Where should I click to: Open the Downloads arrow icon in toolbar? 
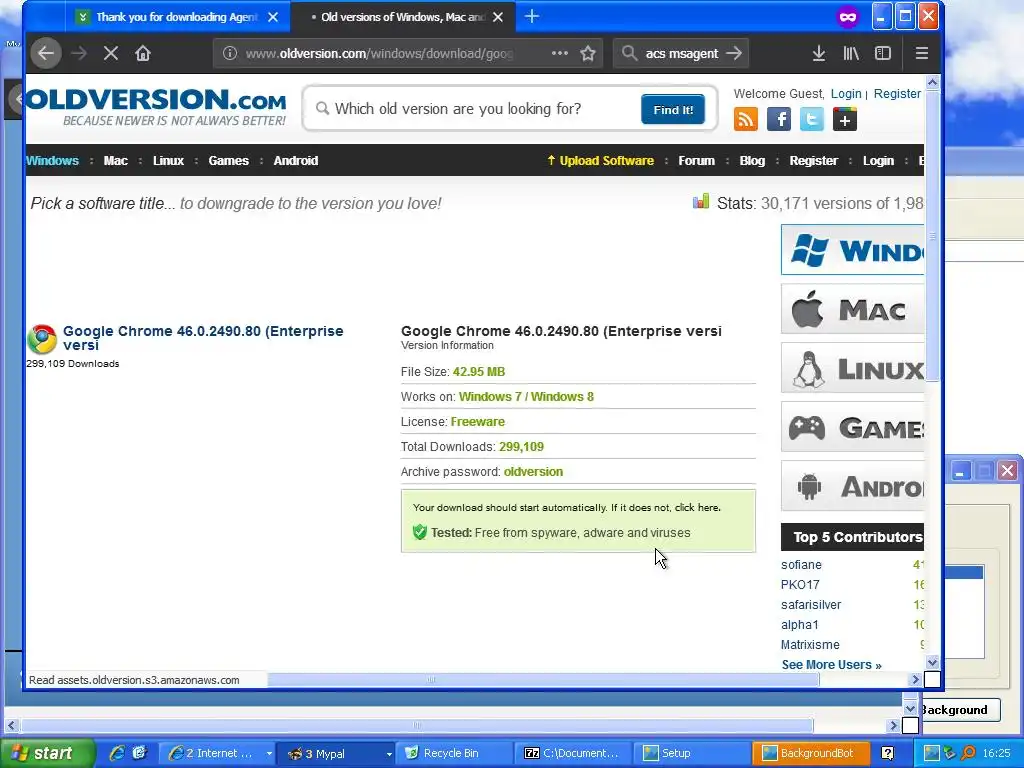click(818, 54)
